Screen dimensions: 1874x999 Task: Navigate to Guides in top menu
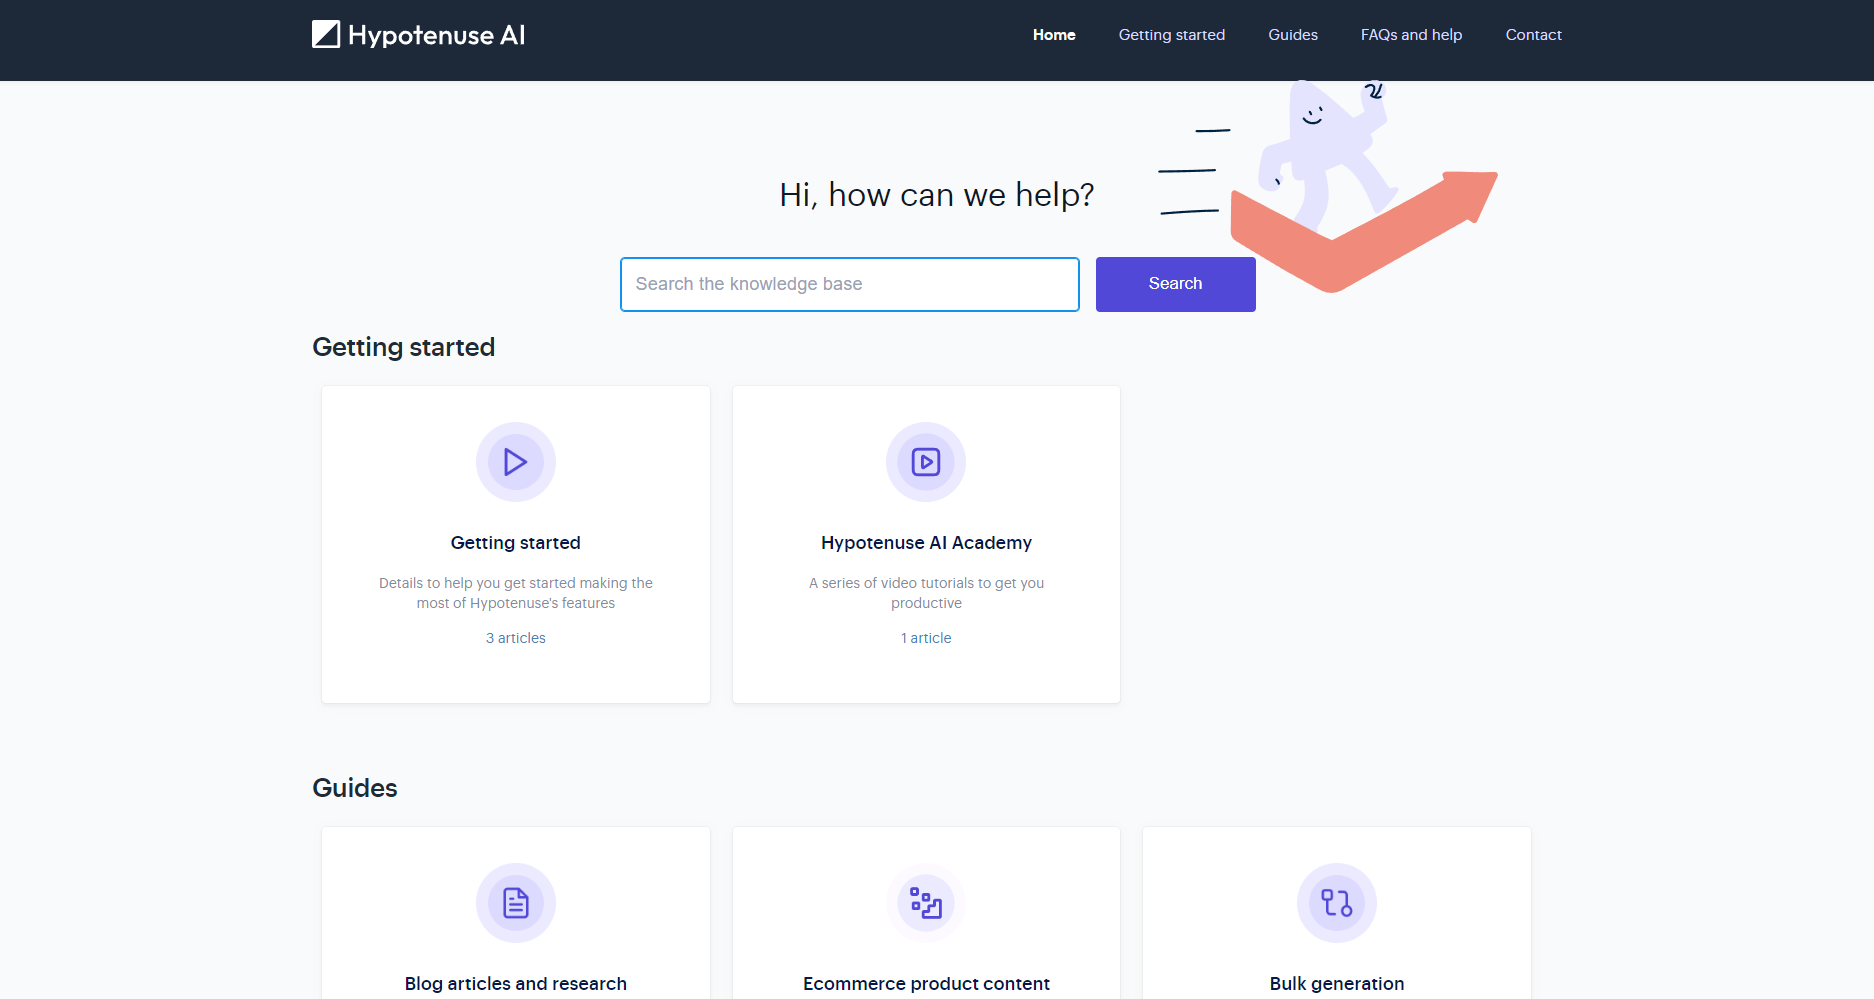pyautogui.click(x=1292, y=35)
